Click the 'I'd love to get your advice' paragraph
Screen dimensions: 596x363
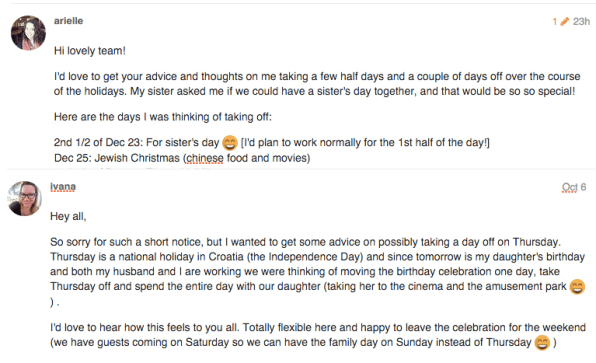click(x=317, y=84)
